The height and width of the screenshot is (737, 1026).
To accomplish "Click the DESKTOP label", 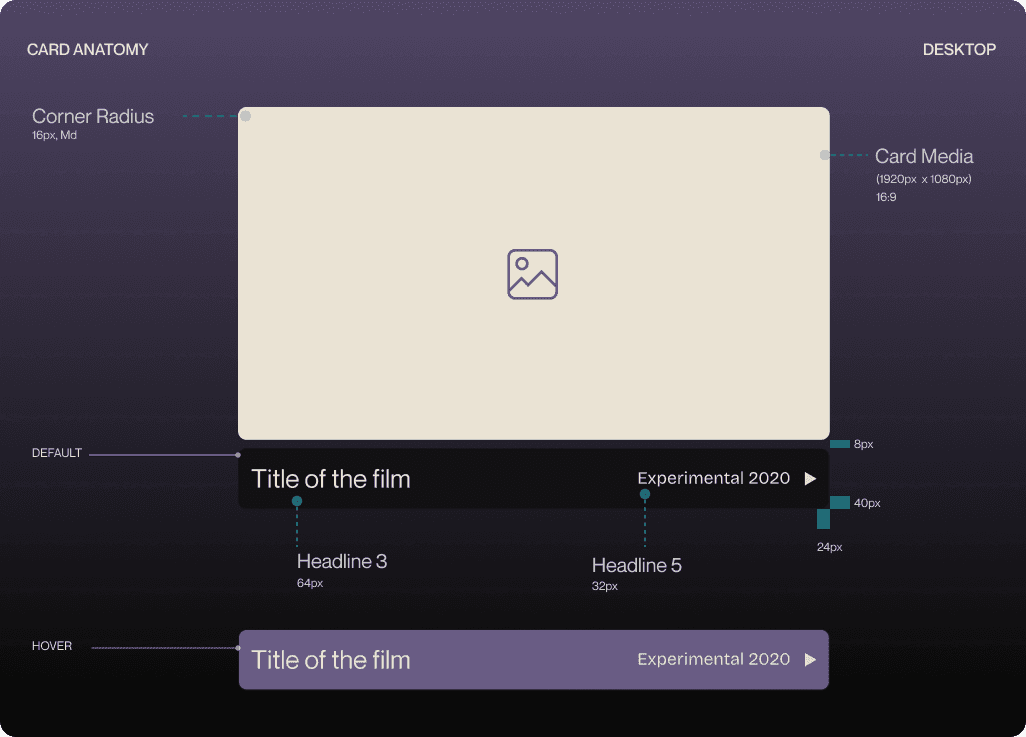I will 959,50.
